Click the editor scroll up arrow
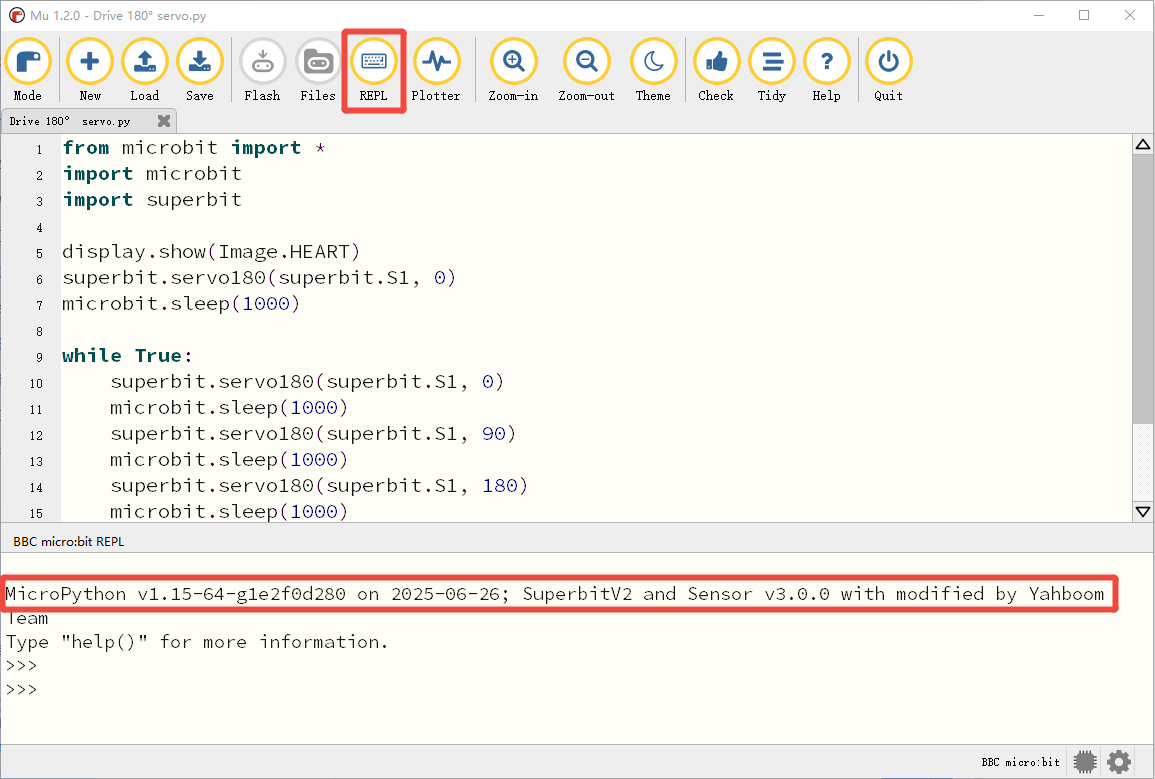1155x779 pixels. (x=1142, y=144)
